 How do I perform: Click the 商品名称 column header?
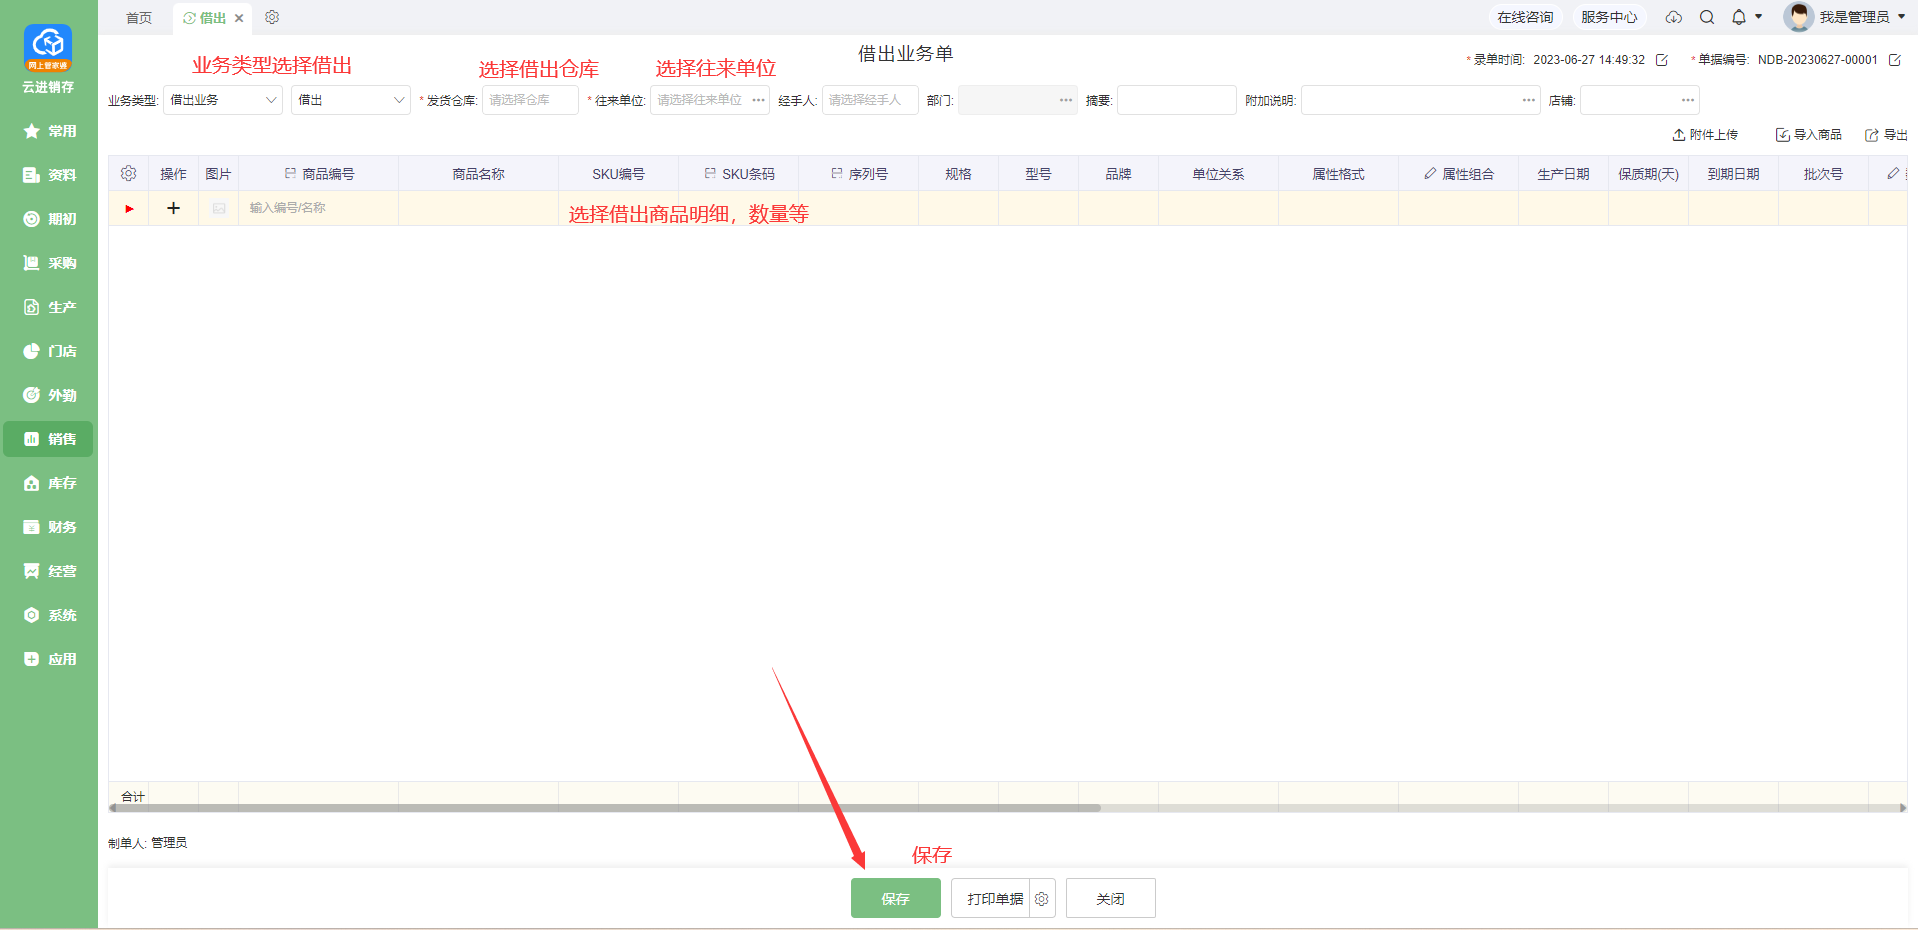(479, 174)
